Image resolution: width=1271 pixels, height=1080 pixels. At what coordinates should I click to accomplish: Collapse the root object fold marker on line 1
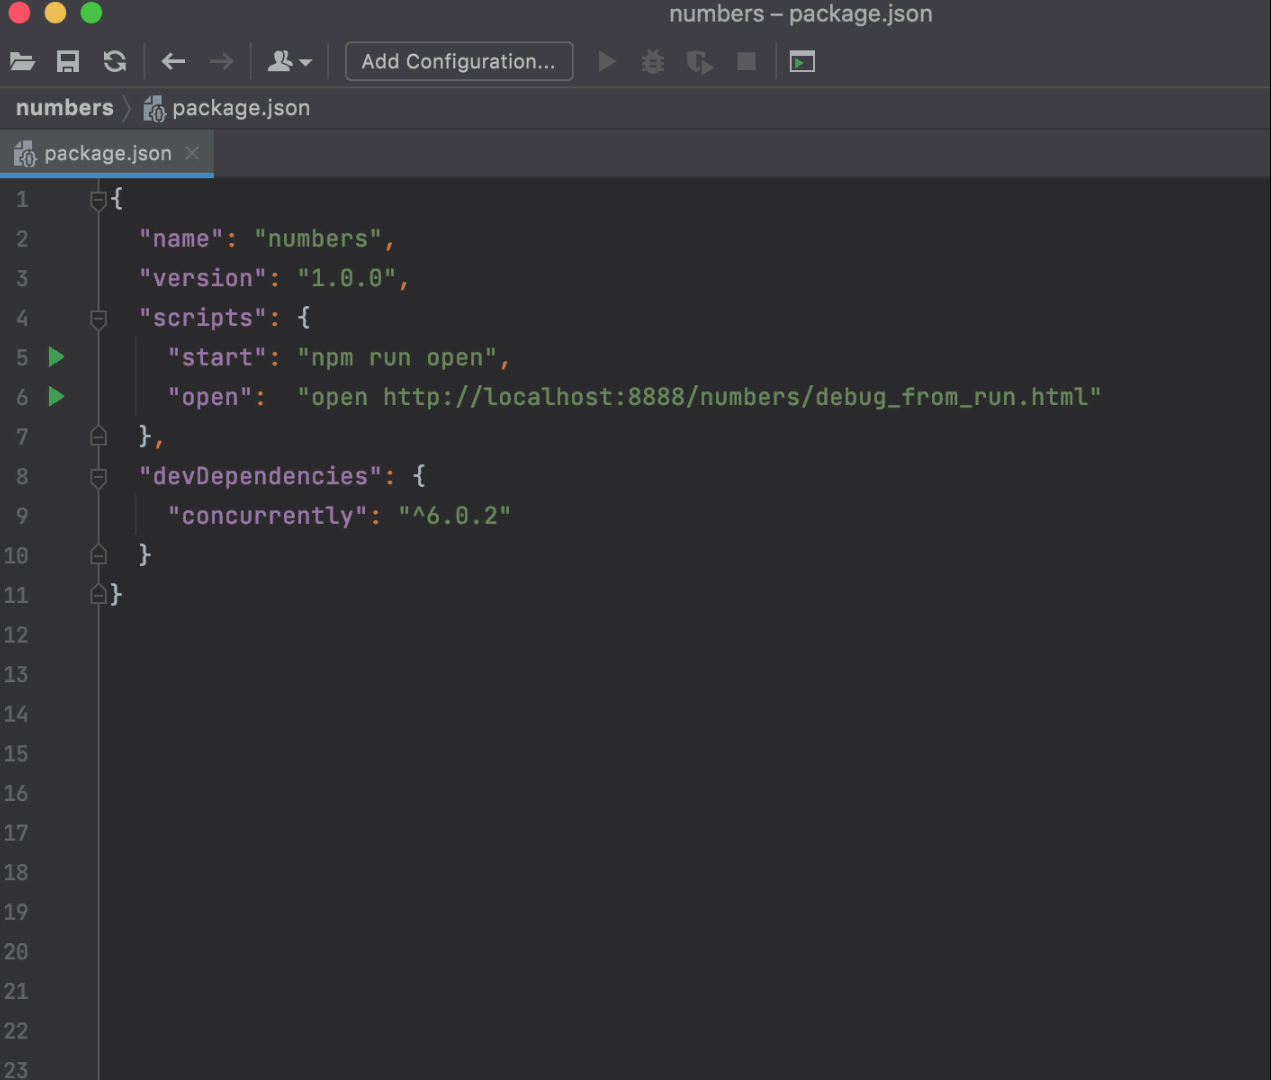coord(98,200)
